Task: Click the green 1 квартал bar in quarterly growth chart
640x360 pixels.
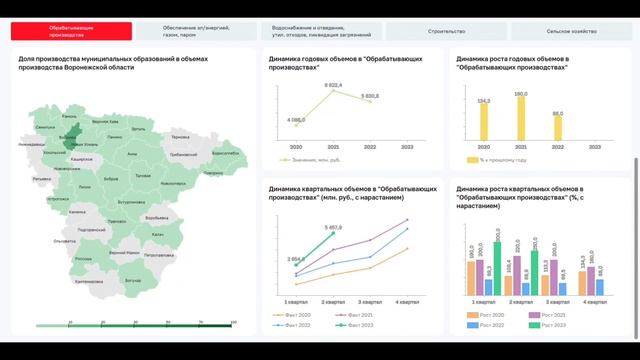Action: click(x=497, y=269)
